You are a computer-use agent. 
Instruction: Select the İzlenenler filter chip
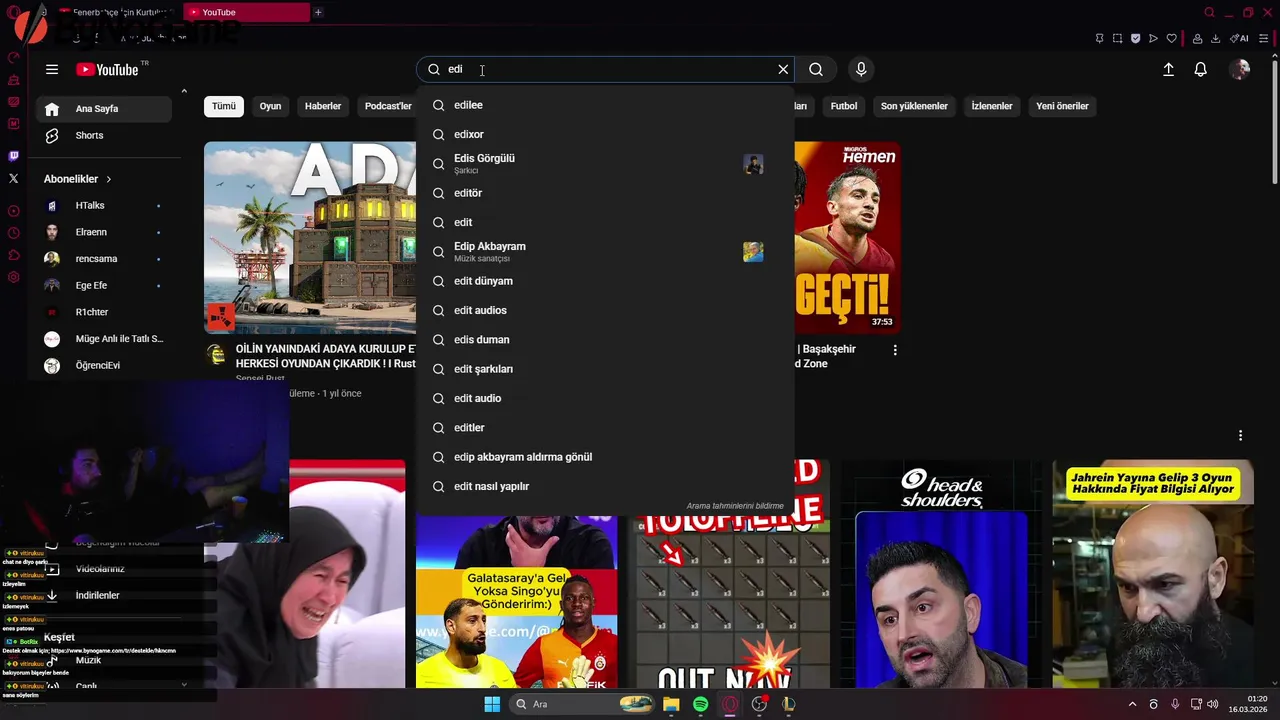point(992,106)
